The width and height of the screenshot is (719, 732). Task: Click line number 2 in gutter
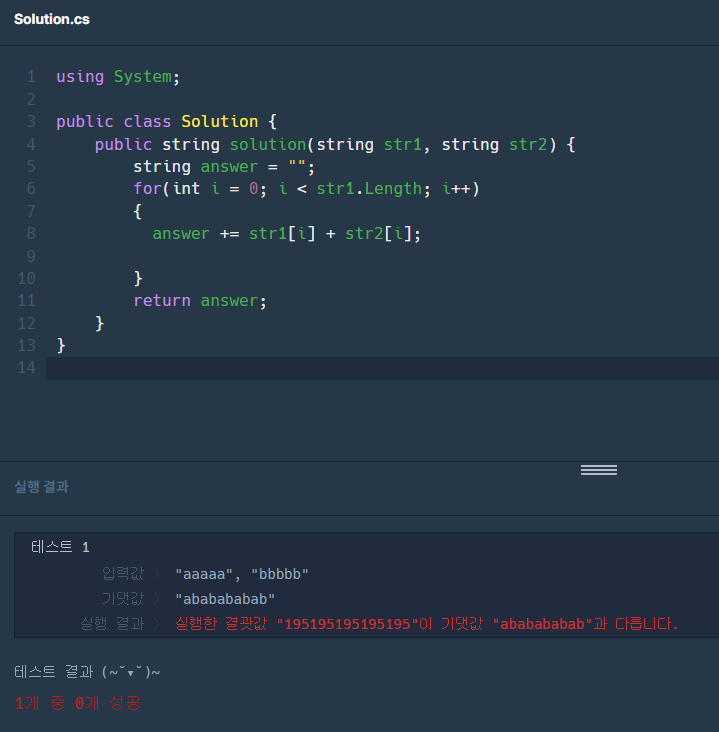point(31,99)
